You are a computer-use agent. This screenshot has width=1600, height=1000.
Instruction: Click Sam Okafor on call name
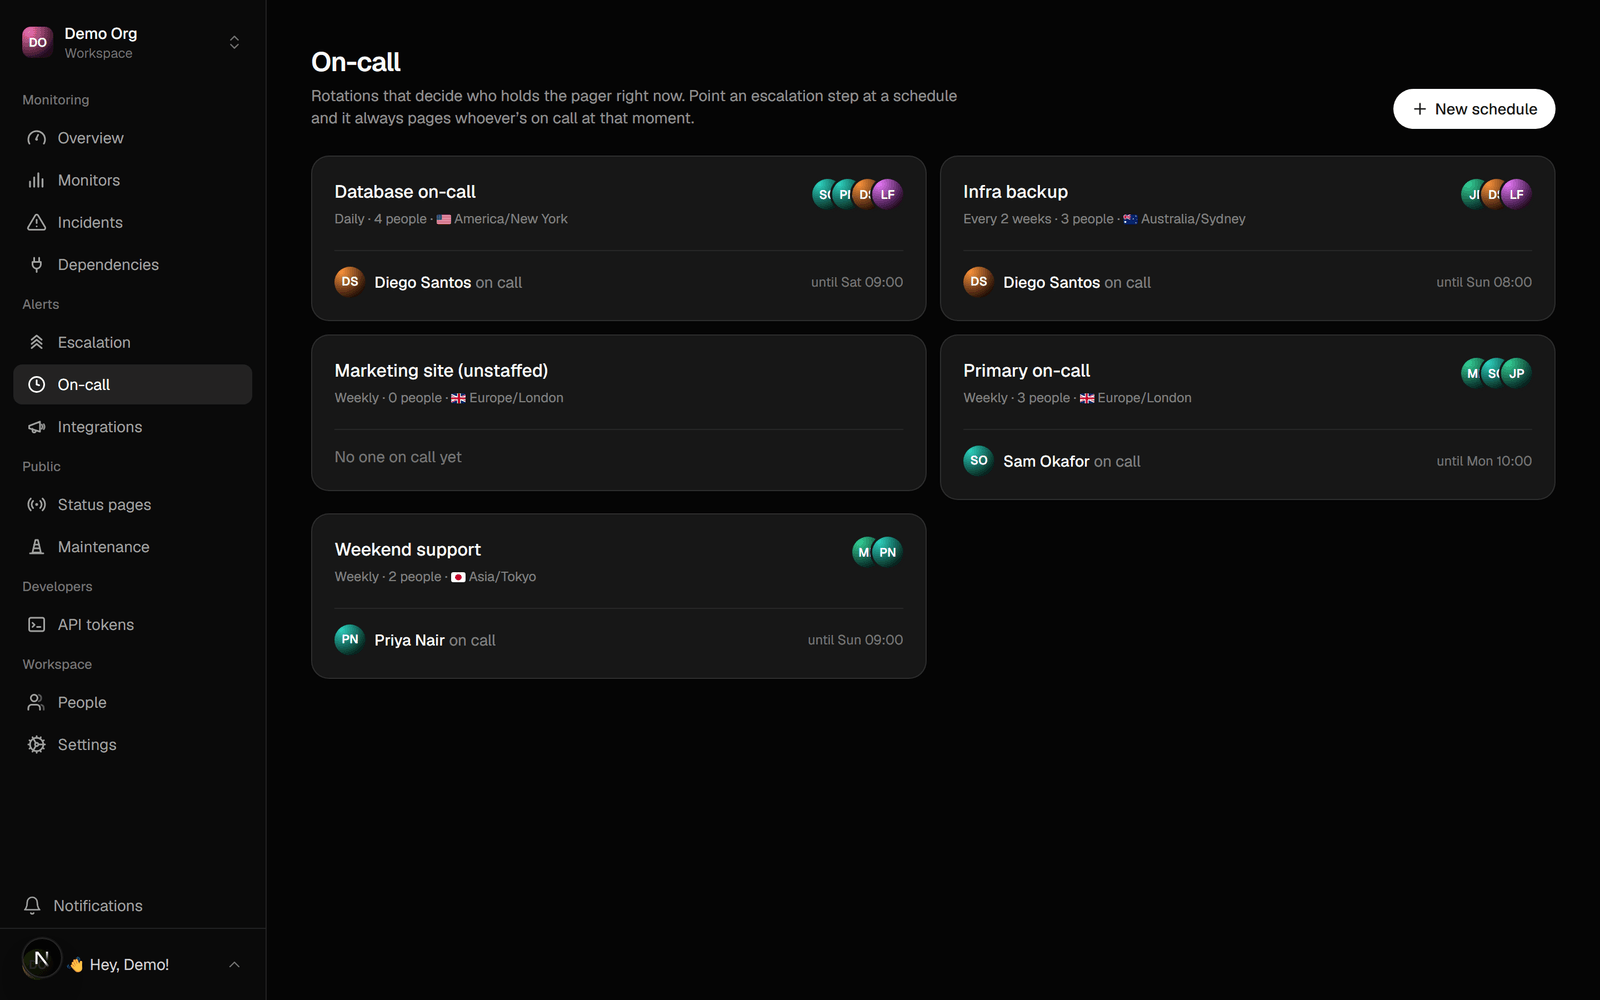click(1046, 461)
